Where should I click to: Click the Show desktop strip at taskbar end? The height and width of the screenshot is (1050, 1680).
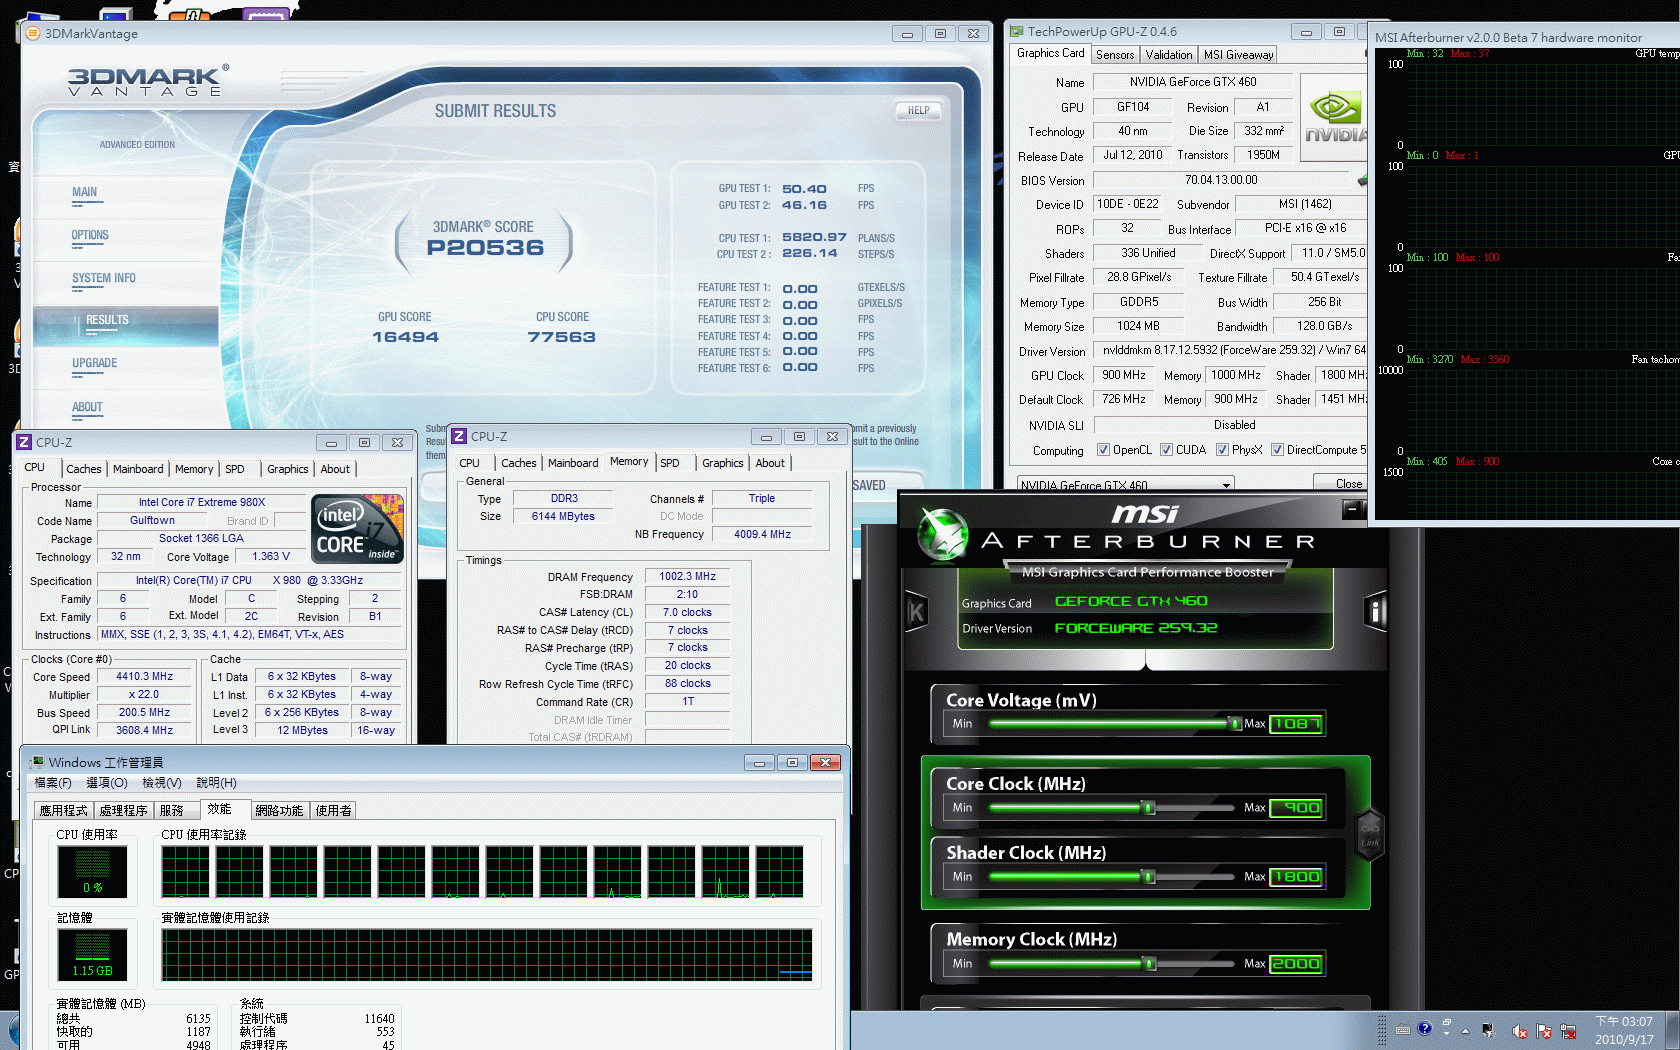click(x=1673, y=1031)
